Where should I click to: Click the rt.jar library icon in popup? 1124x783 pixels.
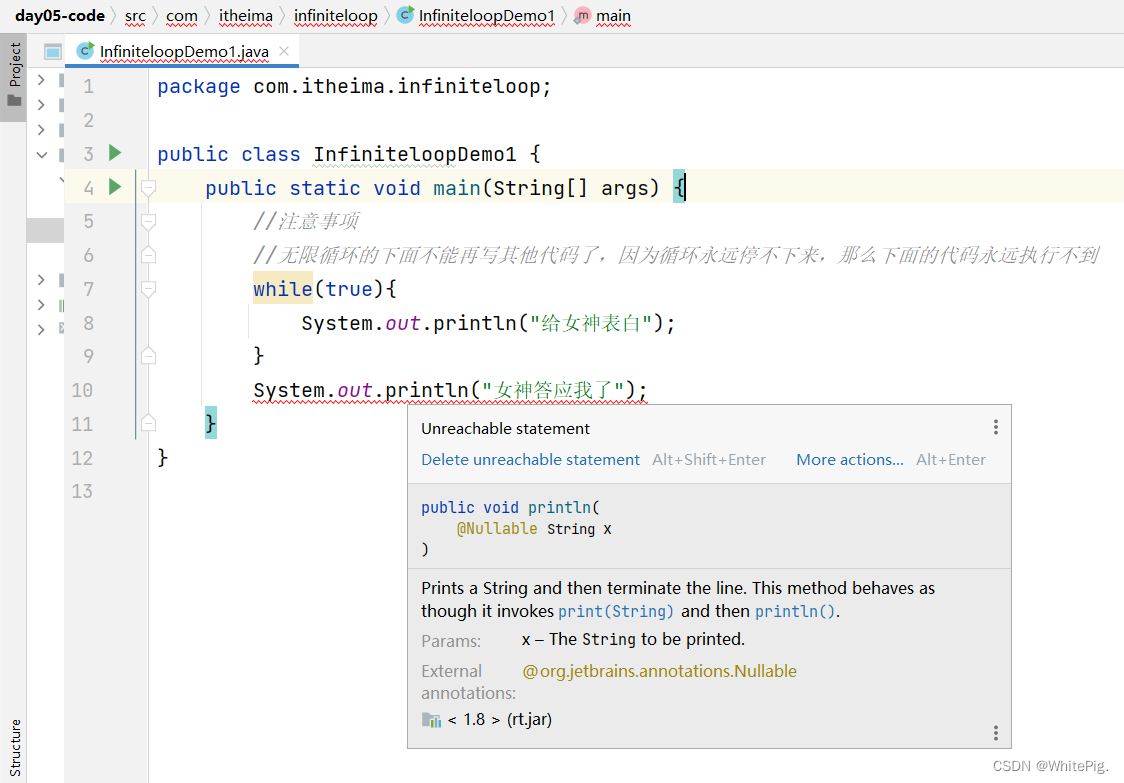(x=431, y=719)
